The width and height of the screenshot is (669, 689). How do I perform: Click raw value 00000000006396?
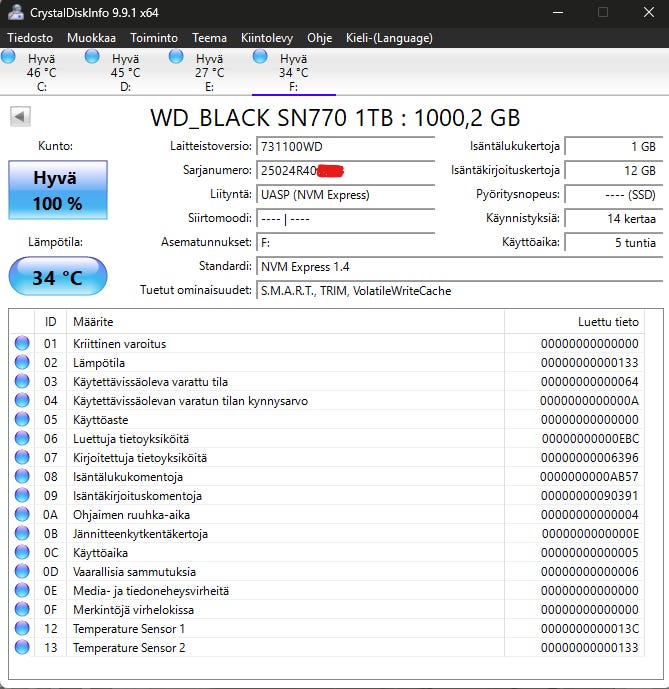pos(590,457)
